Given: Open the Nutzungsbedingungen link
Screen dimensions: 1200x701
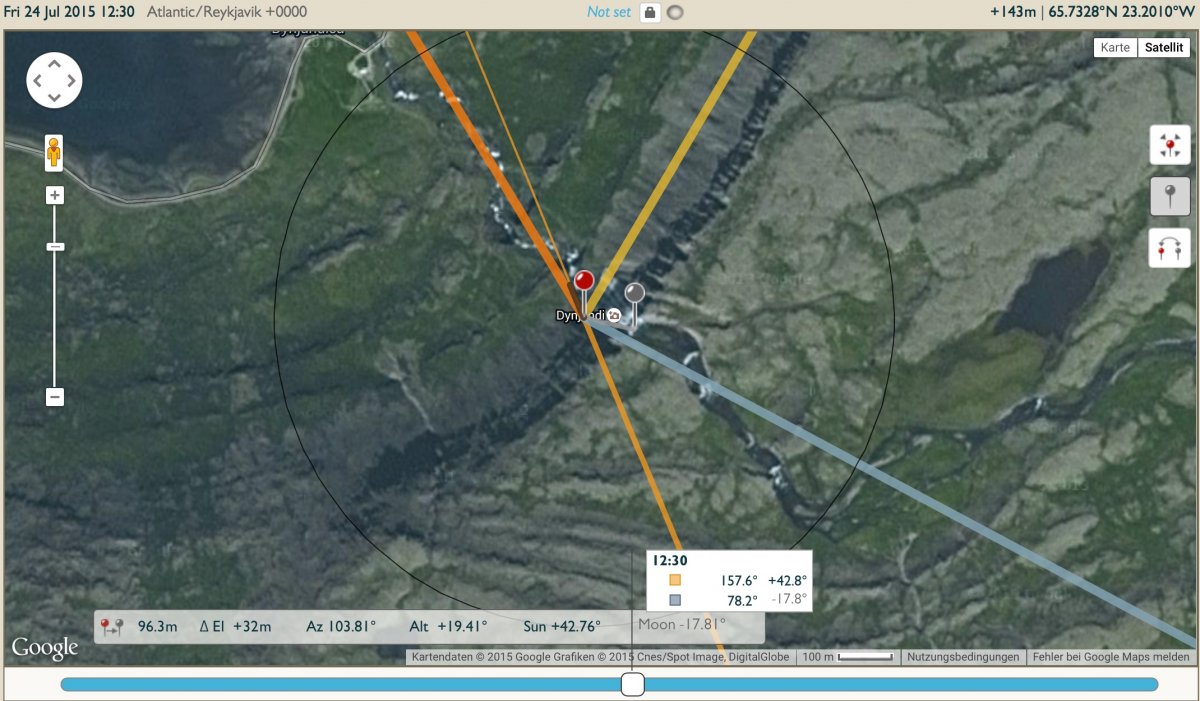Looking at the screenshot, I should click(x=964, y=657).
